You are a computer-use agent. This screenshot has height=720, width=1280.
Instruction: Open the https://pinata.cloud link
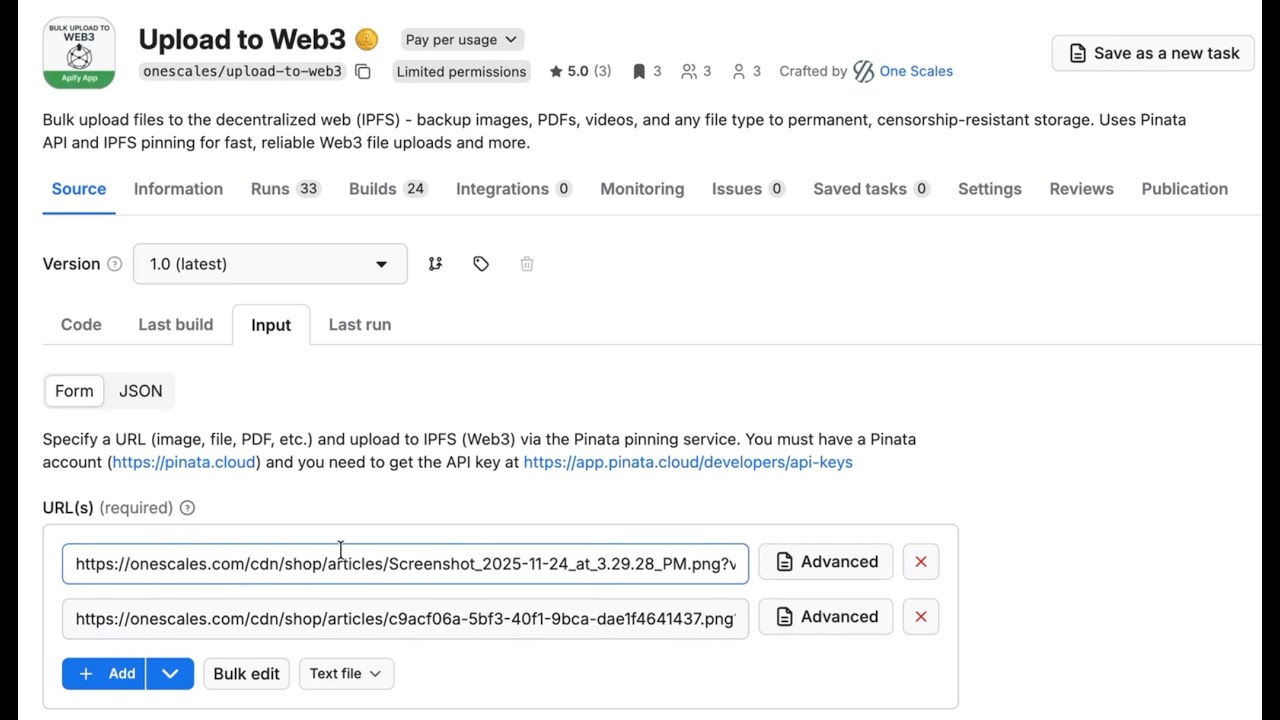(184, 462)
